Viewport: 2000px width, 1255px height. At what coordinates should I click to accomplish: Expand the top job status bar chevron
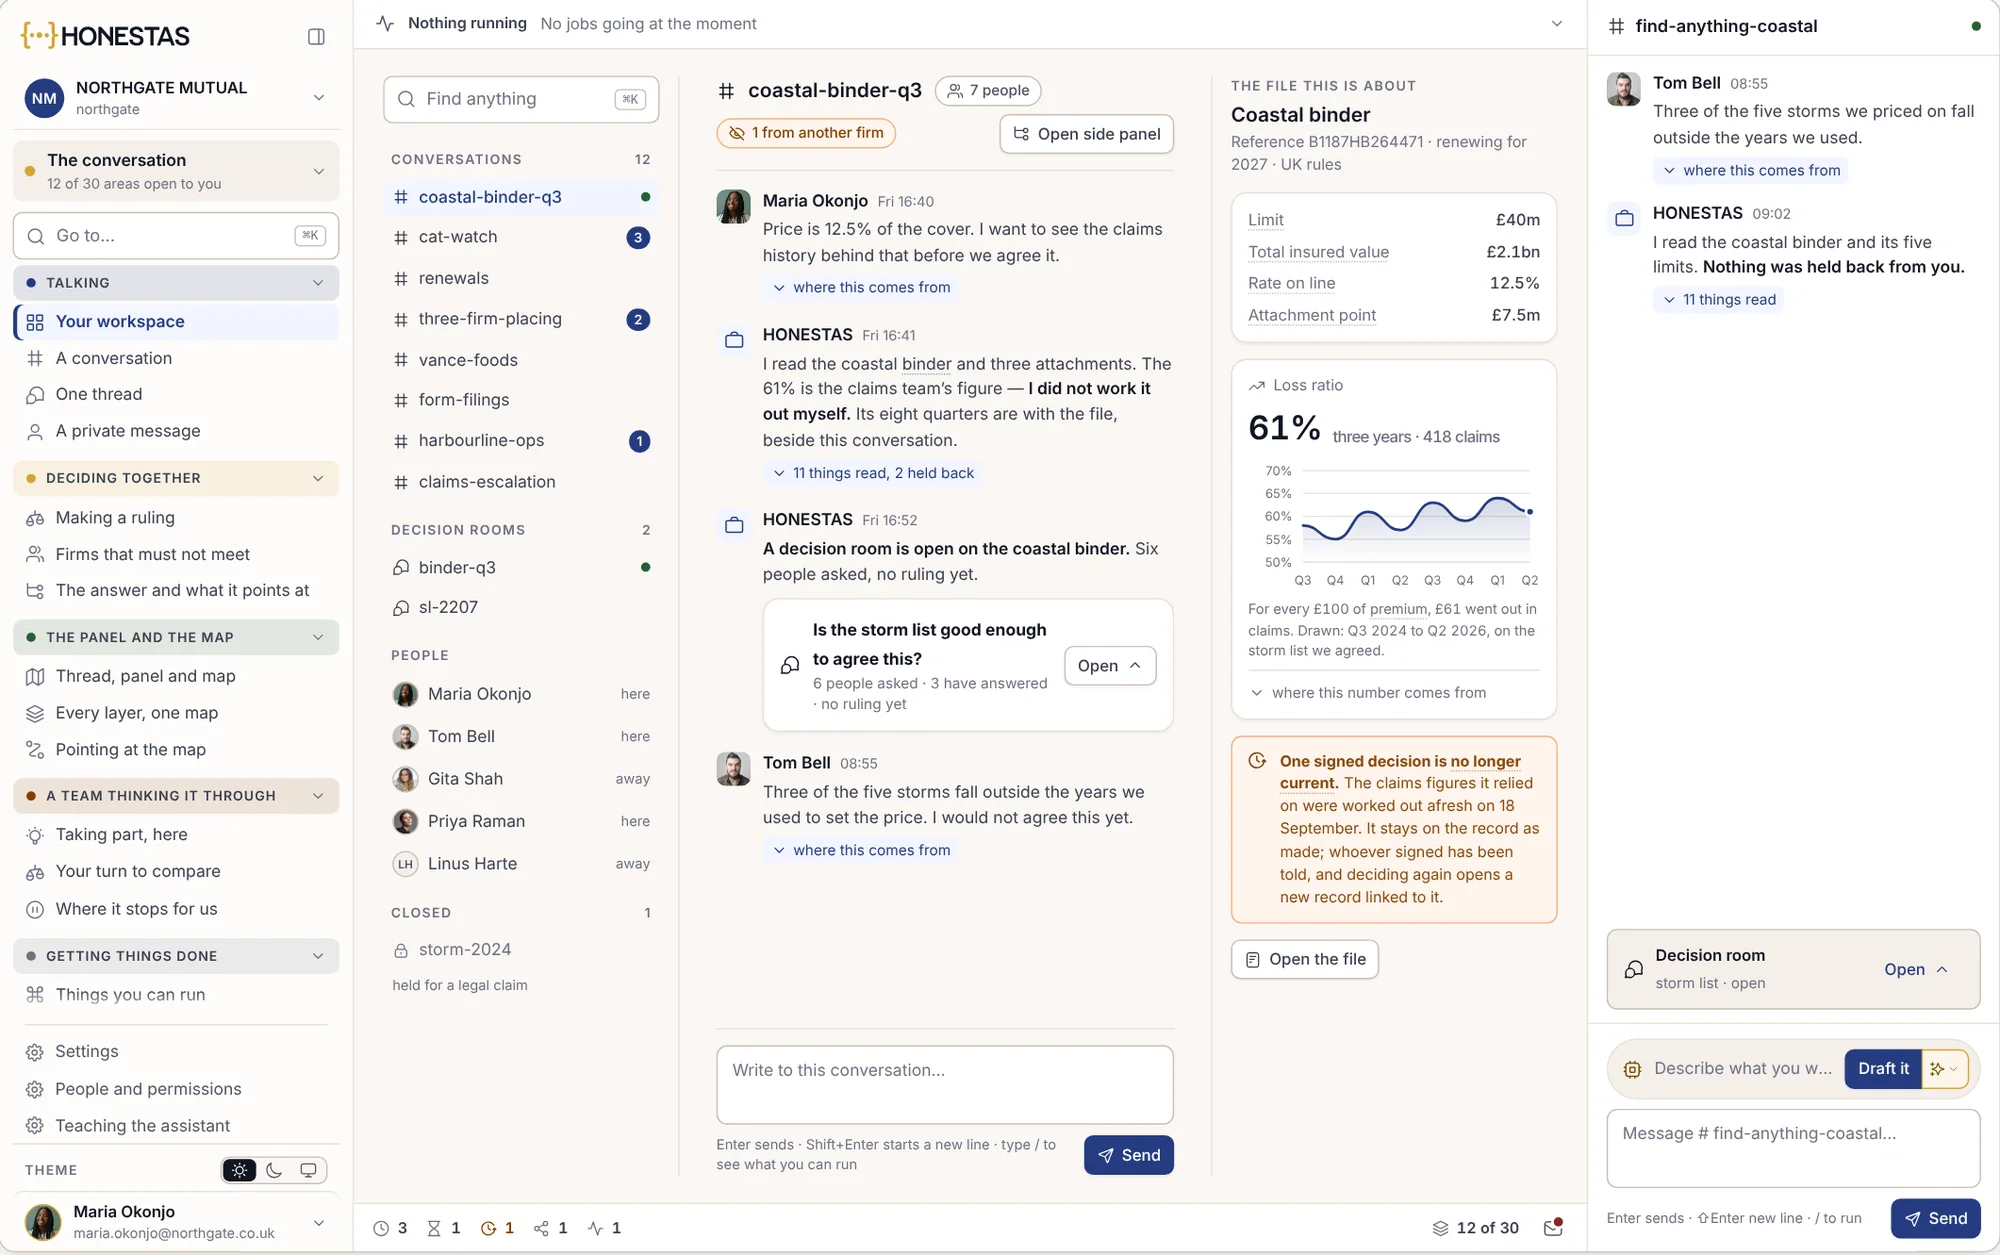point(1557,24)
